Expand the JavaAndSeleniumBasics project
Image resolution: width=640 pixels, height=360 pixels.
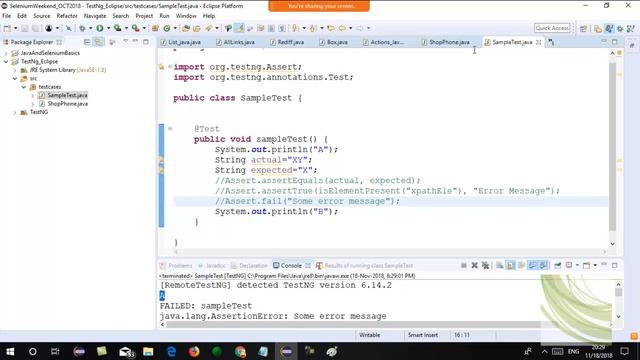coord(6,53)
